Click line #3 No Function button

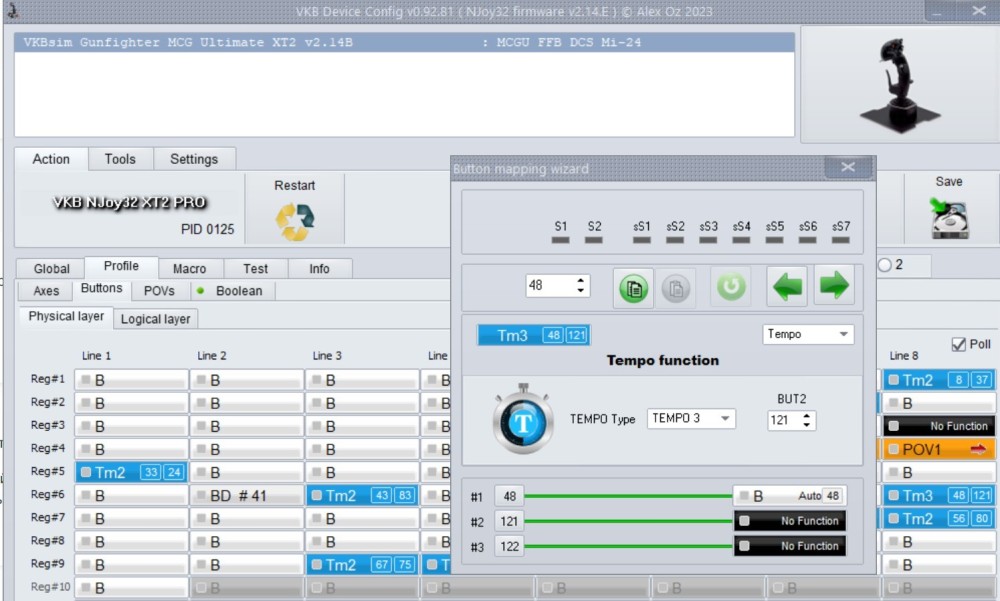pos(790,546)
